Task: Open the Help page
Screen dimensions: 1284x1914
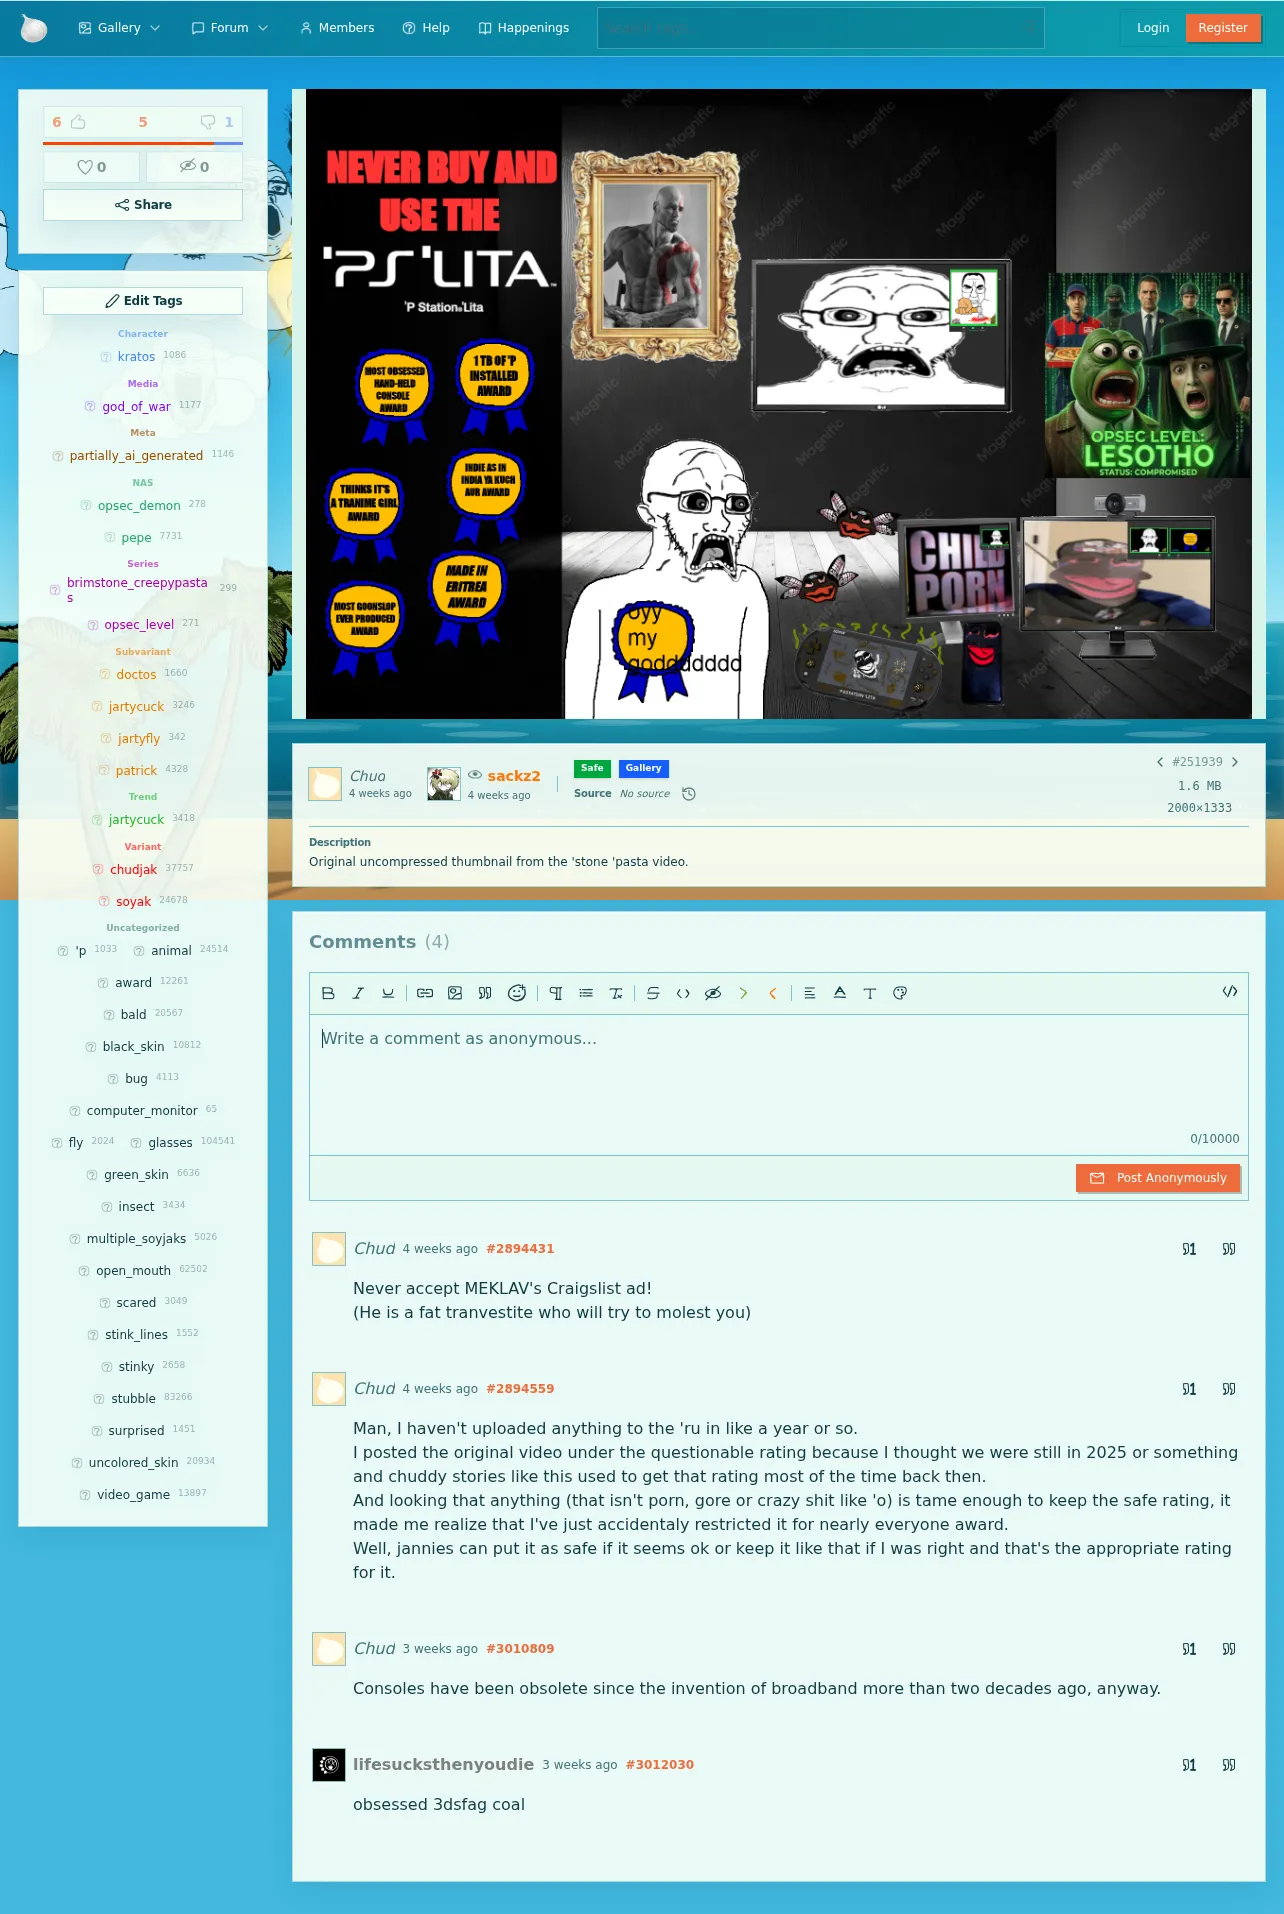Action: click(426, 28)
